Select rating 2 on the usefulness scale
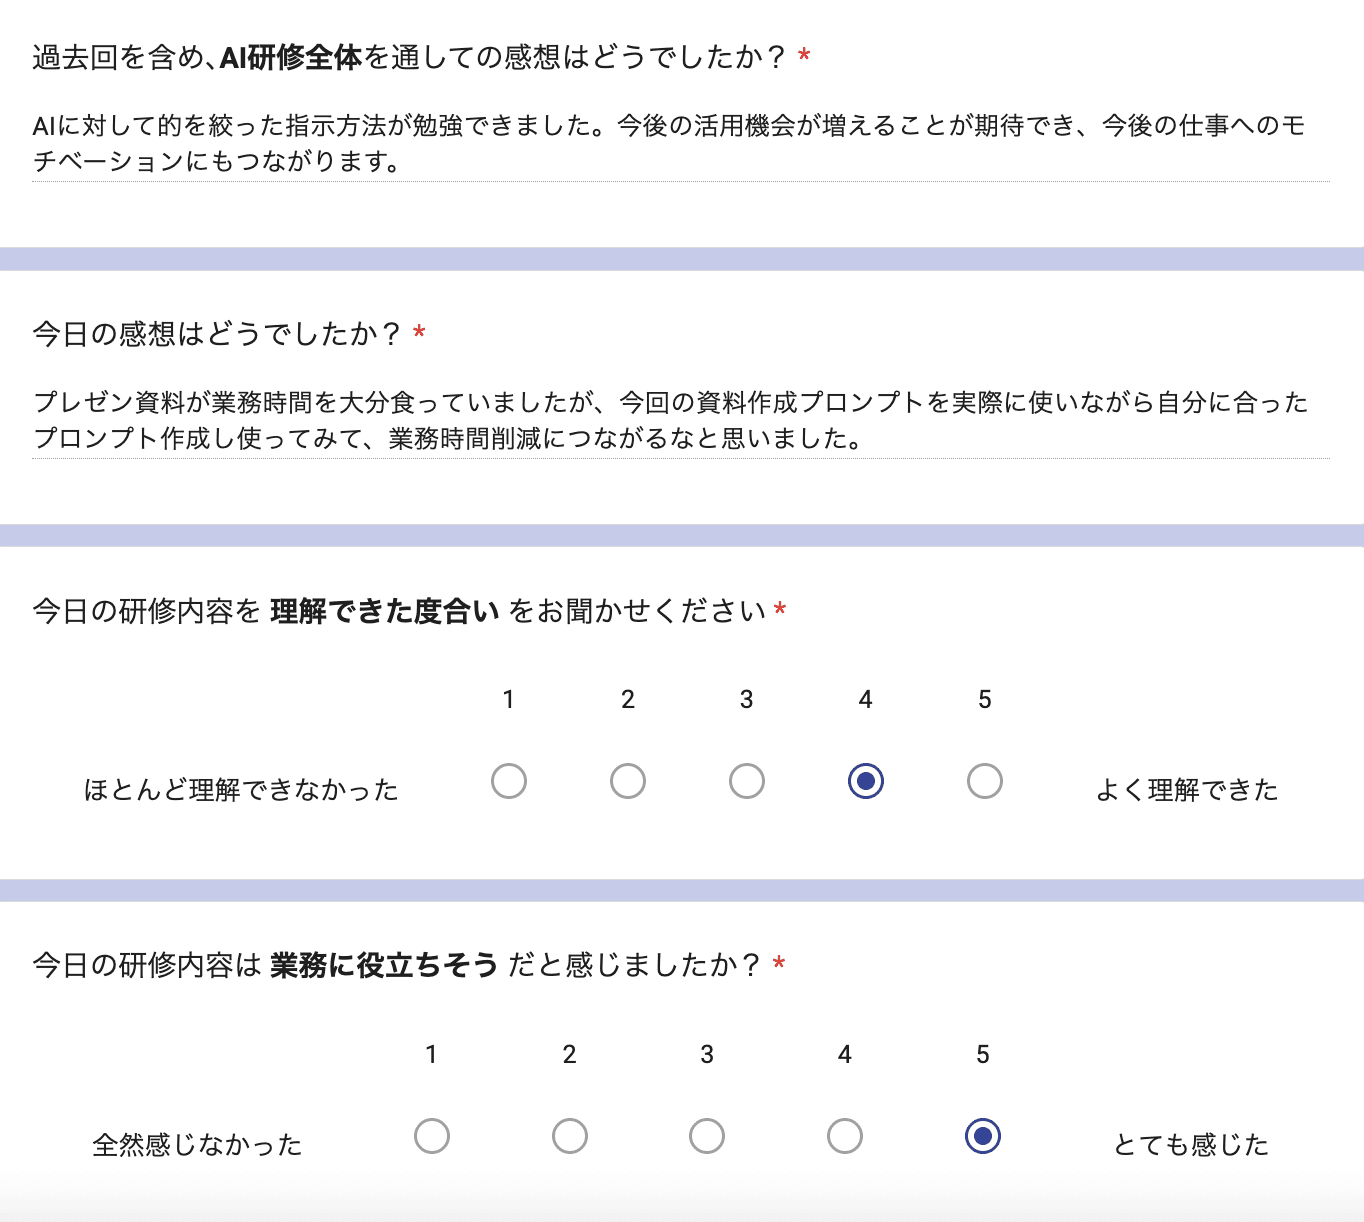 click(x=570, y=1135)
